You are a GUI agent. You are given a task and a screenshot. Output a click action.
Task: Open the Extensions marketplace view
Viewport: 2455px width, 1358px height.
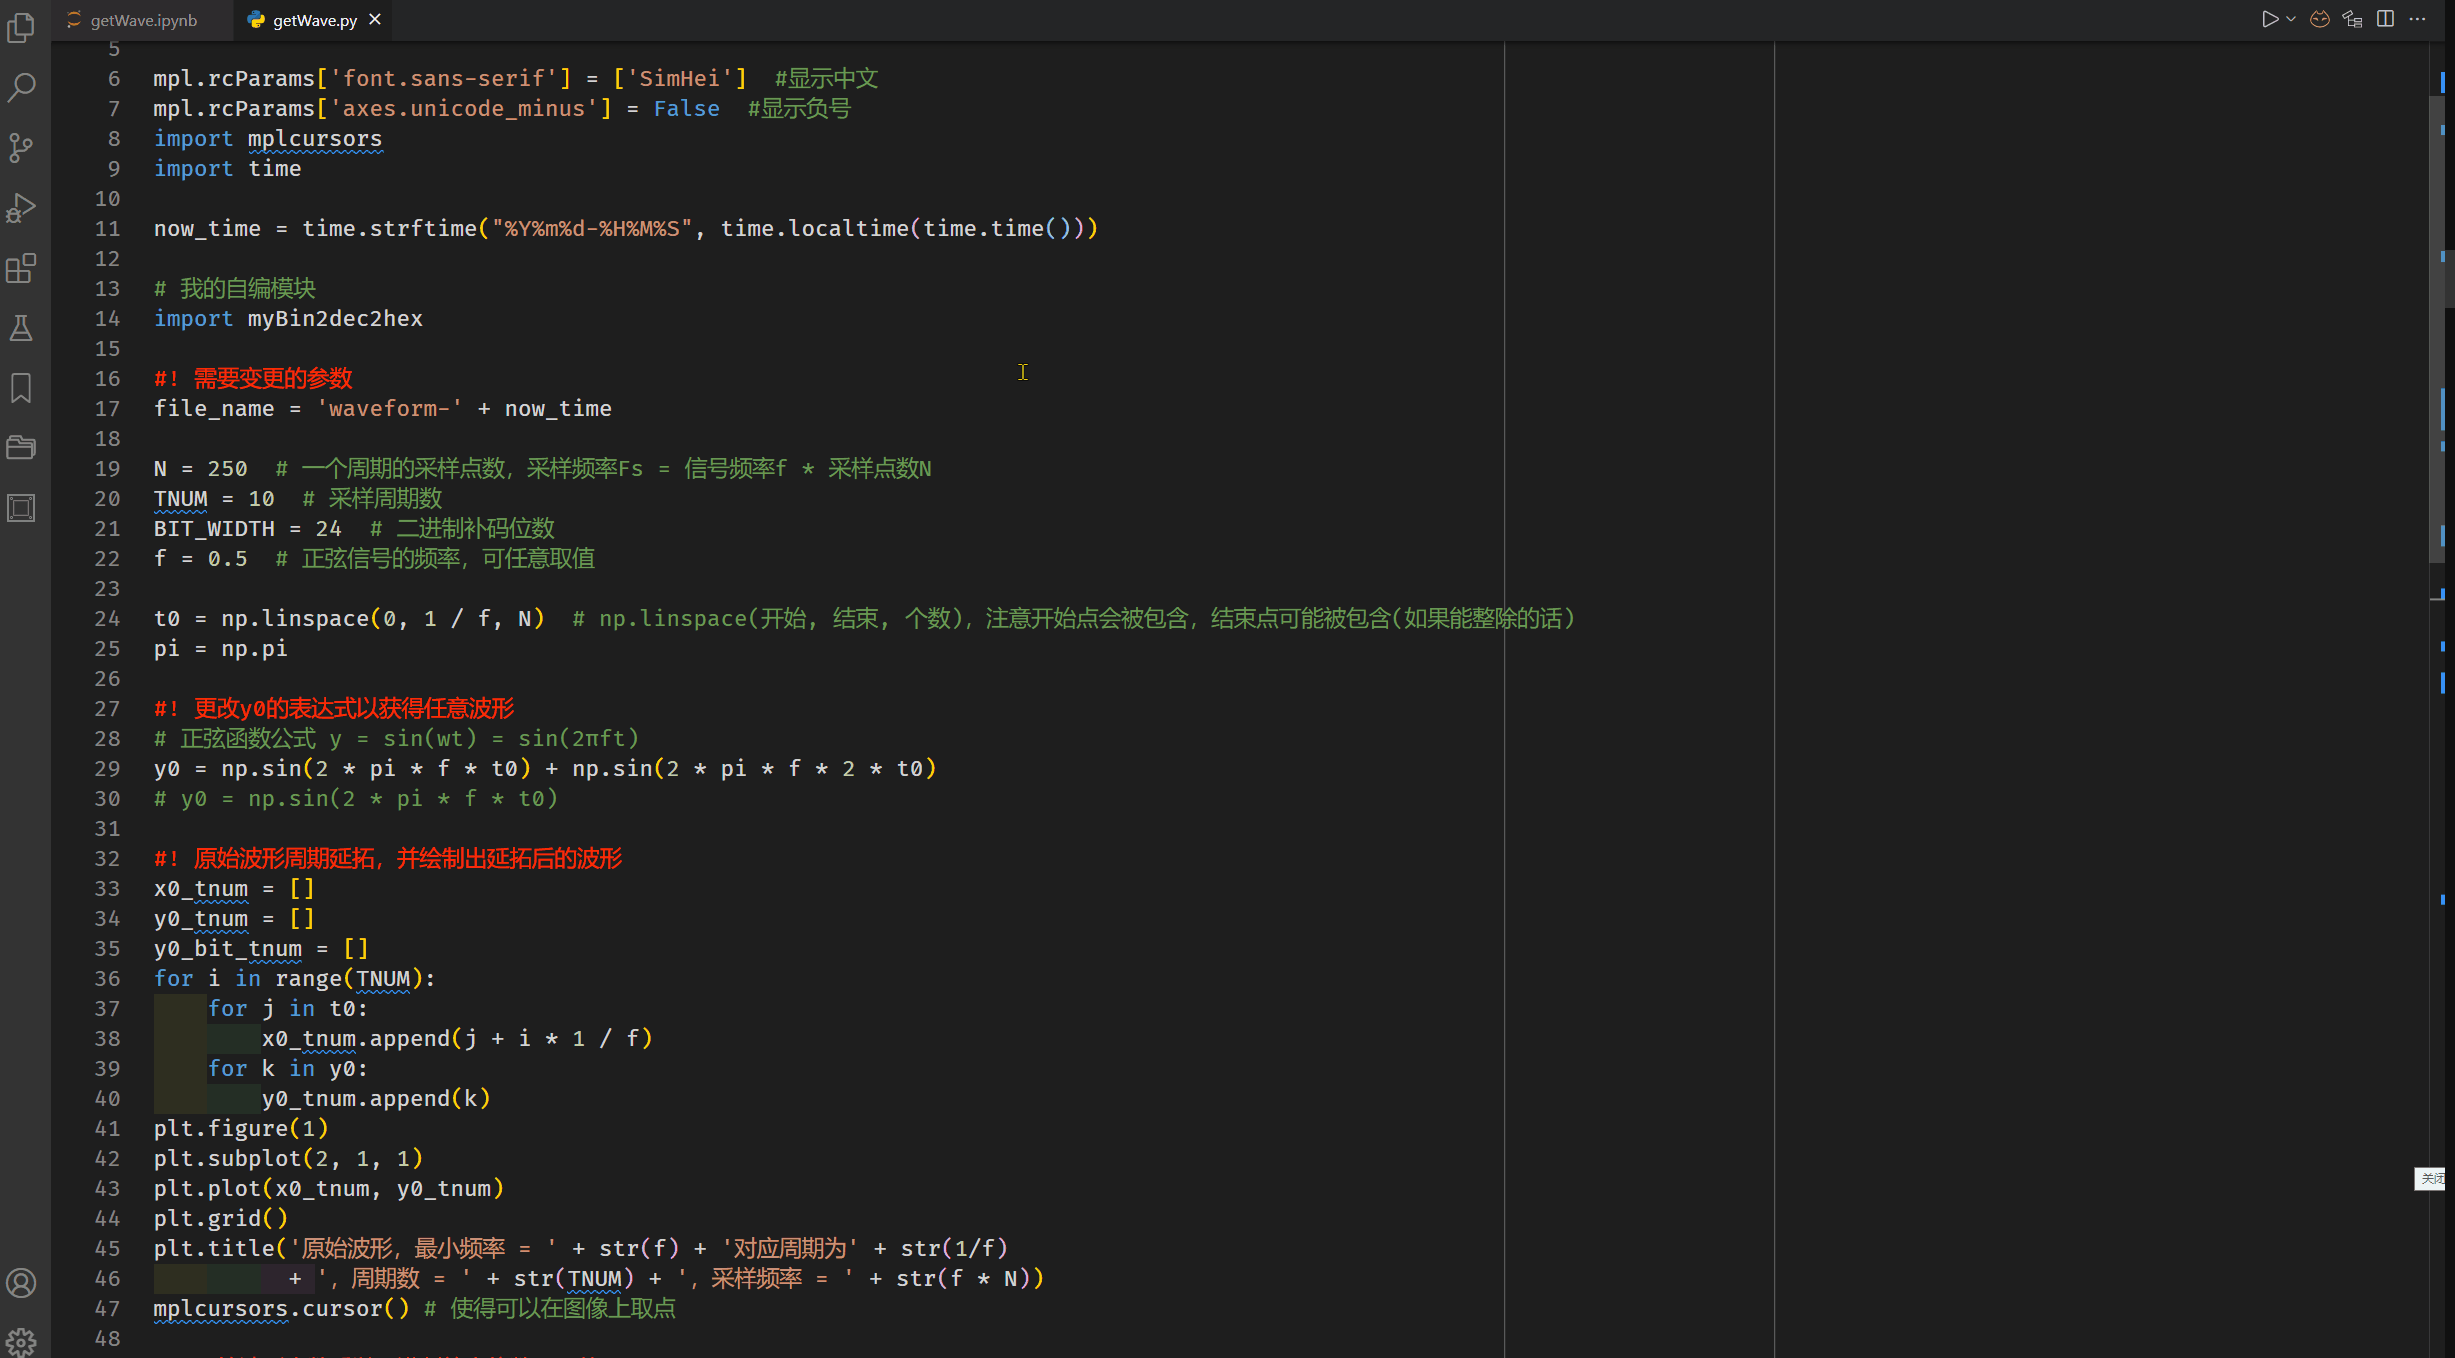click(21, 268)
